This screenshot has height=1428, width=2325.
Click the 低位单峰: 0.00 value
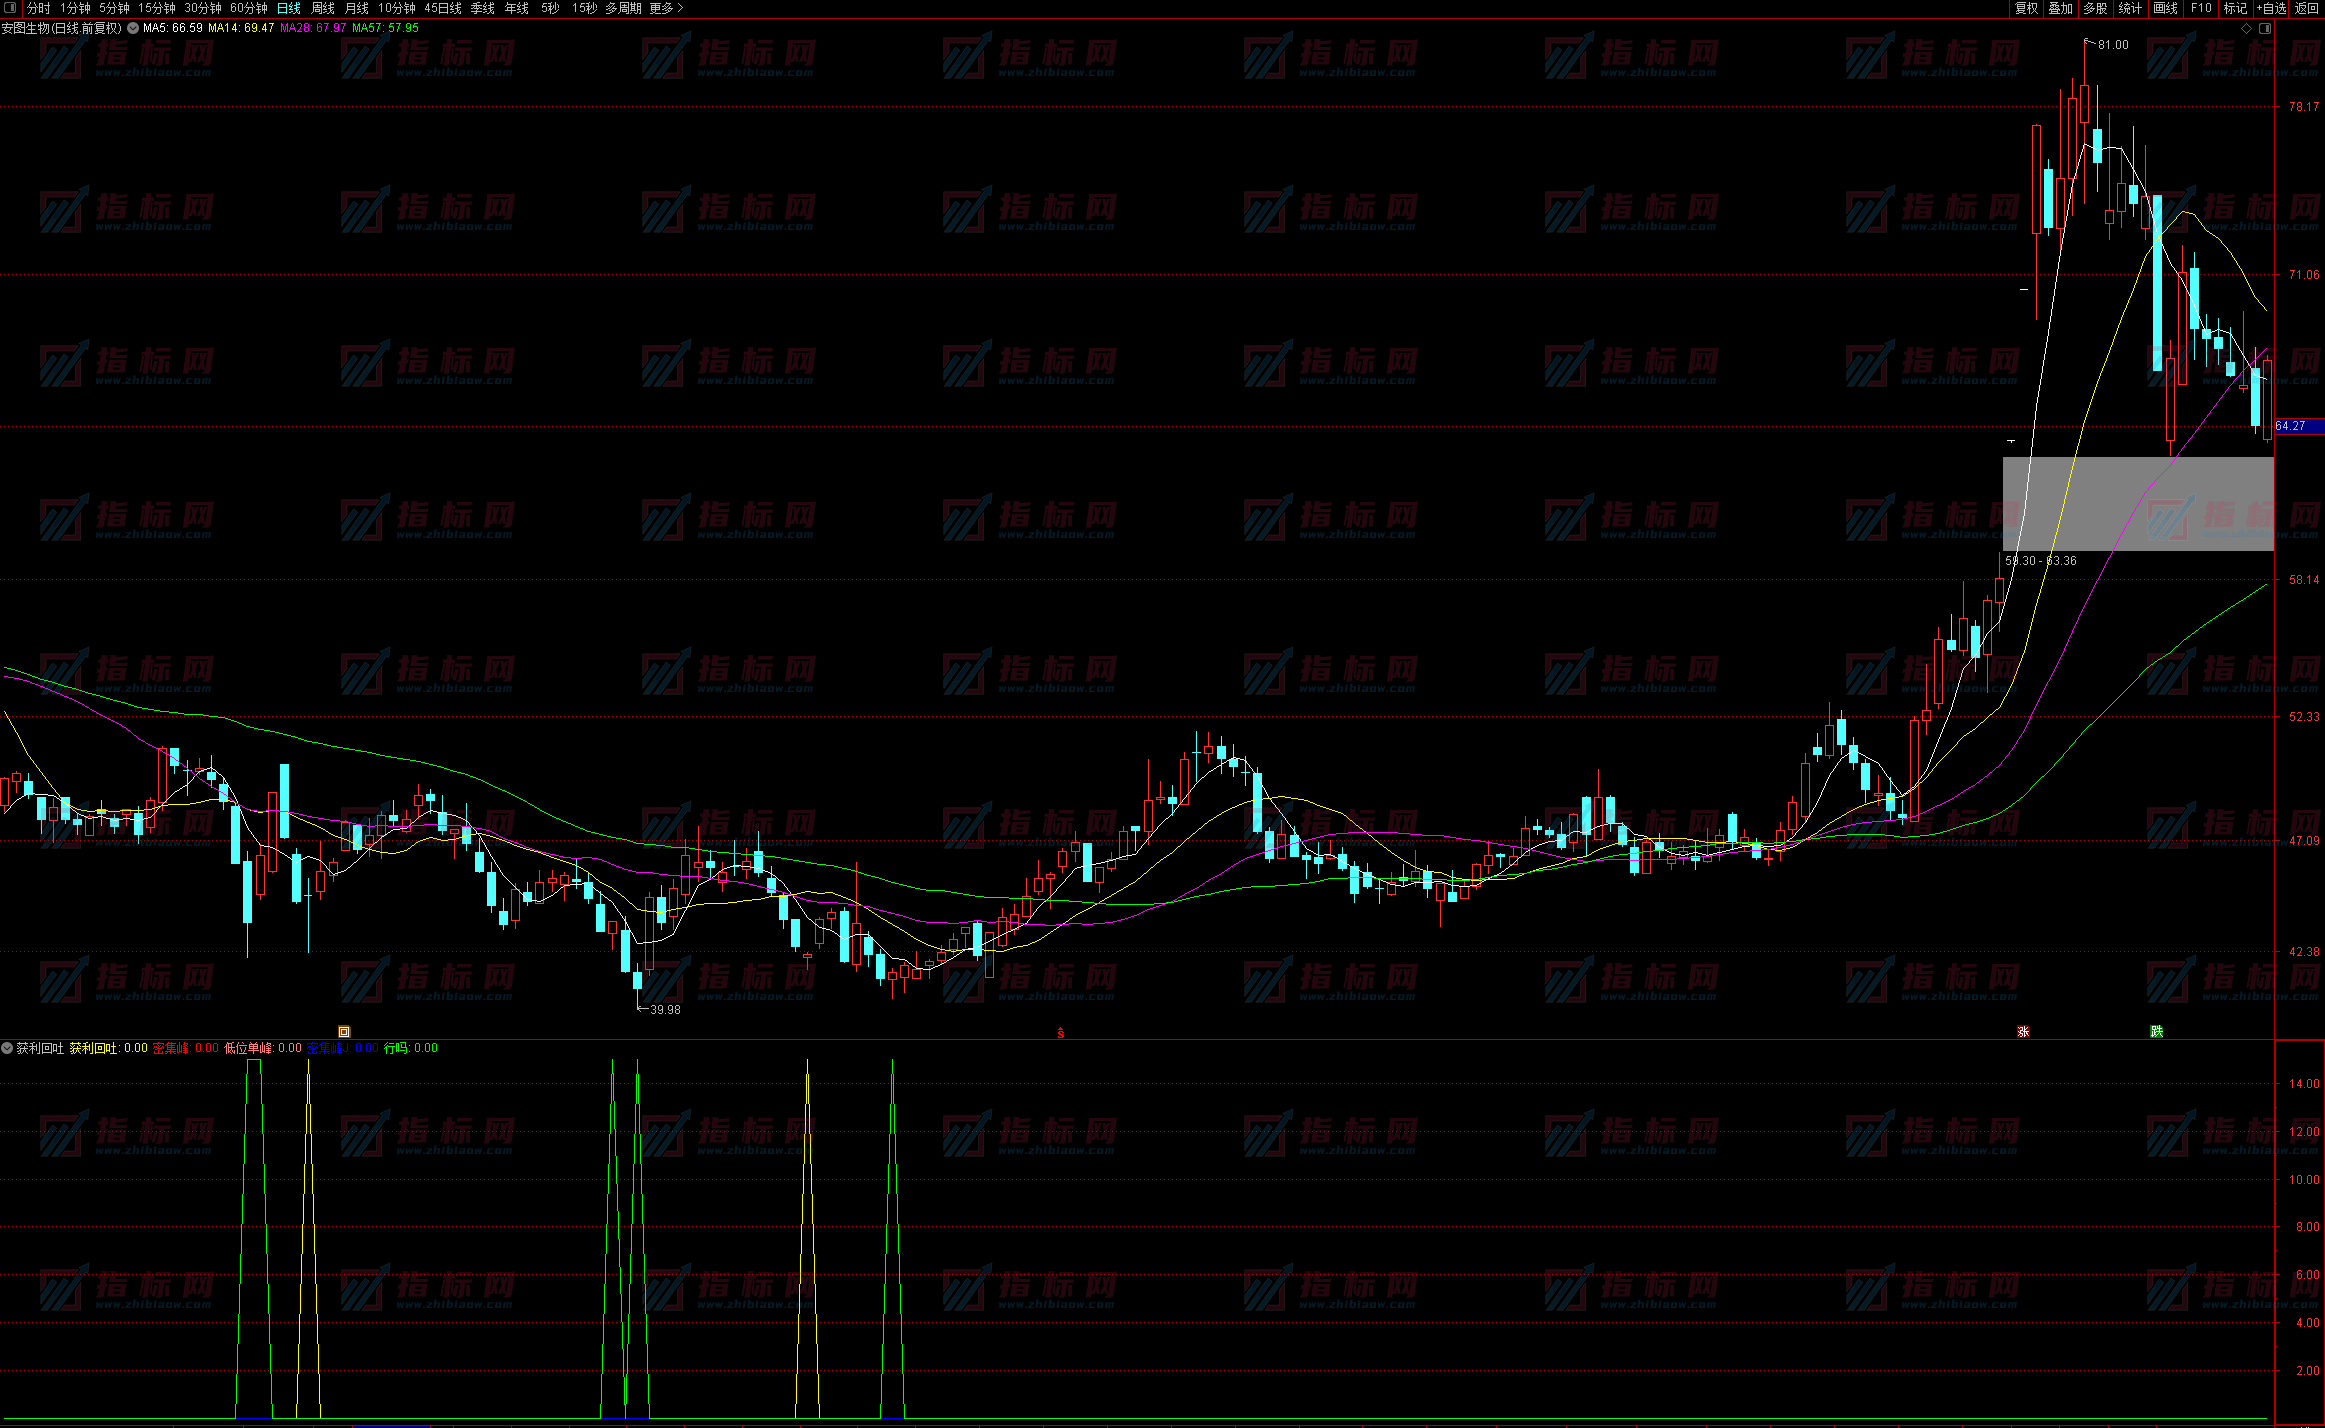pyautogui.click(x=263, y=1048)
